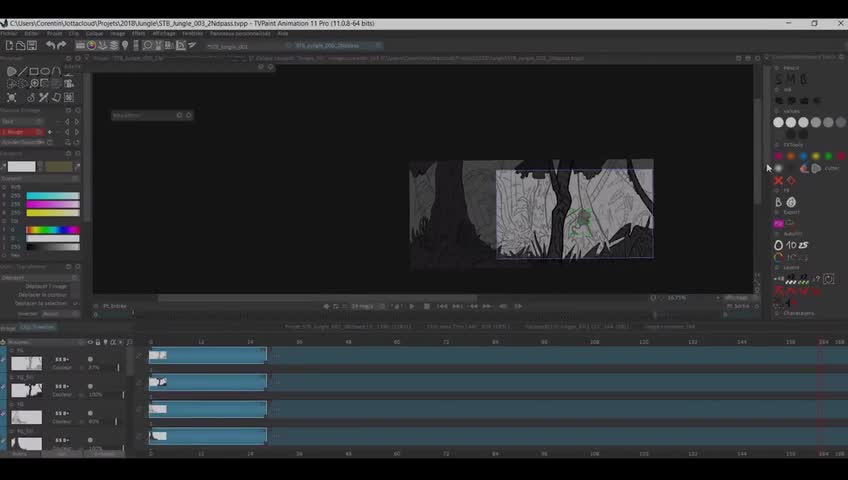Click the circular refresh icon in Layers section
This screenshot has width=848, height=480.
(828, 279)
